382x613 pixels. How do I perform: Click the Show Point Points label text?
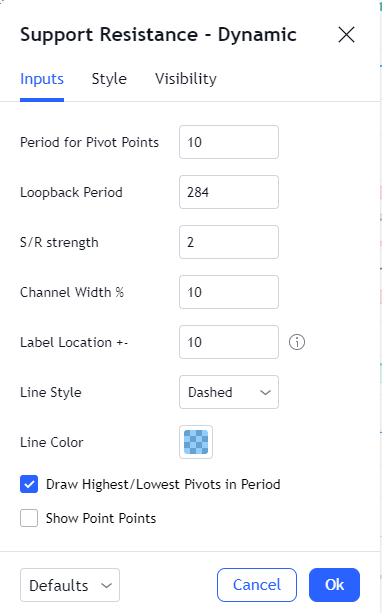point(101,518)
